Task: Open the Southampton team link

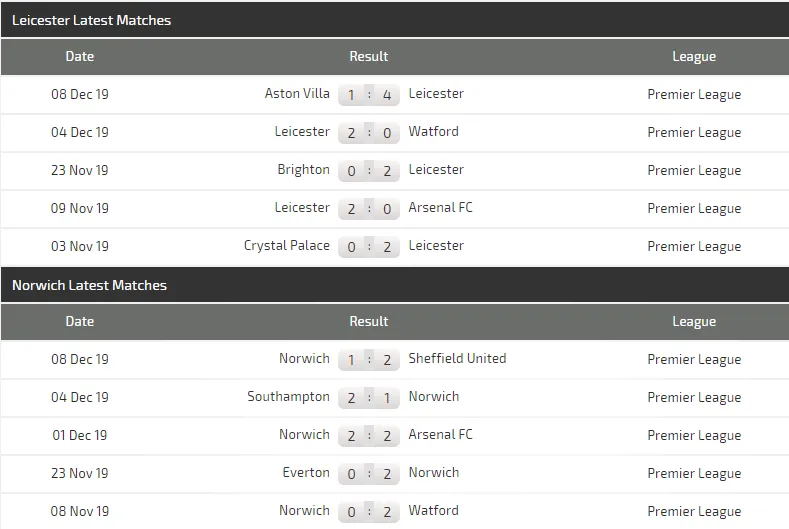Action: [288, 397]
